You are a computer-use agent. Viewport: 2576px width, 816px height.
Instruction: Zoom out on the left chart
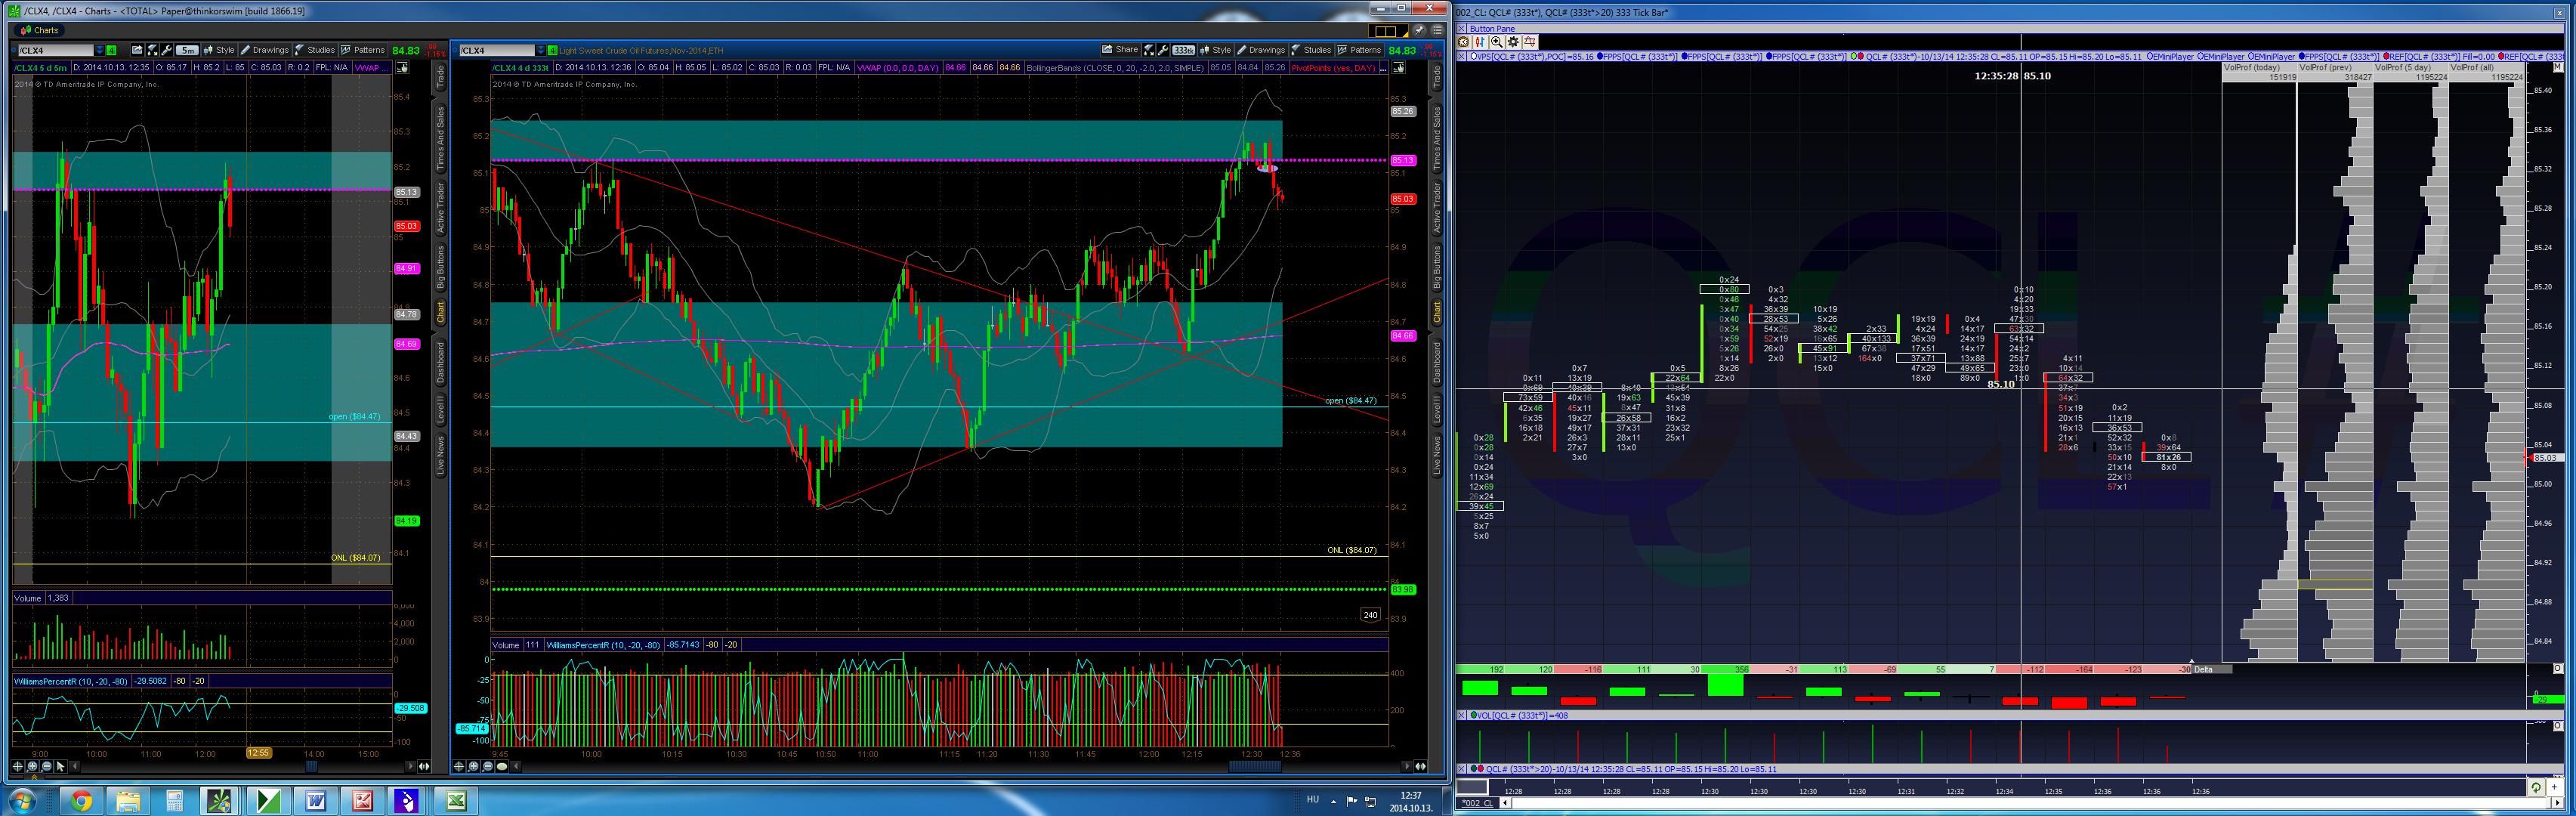pos(47,767)
